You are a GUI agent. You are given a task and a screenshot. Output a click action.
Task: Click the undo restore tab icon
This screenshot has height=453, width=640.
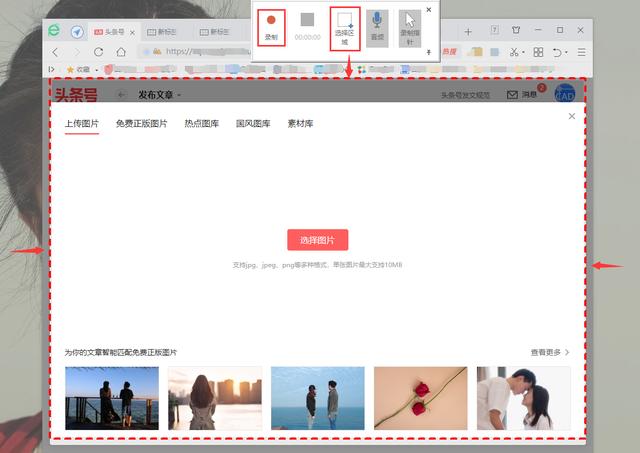pos(557,52)
